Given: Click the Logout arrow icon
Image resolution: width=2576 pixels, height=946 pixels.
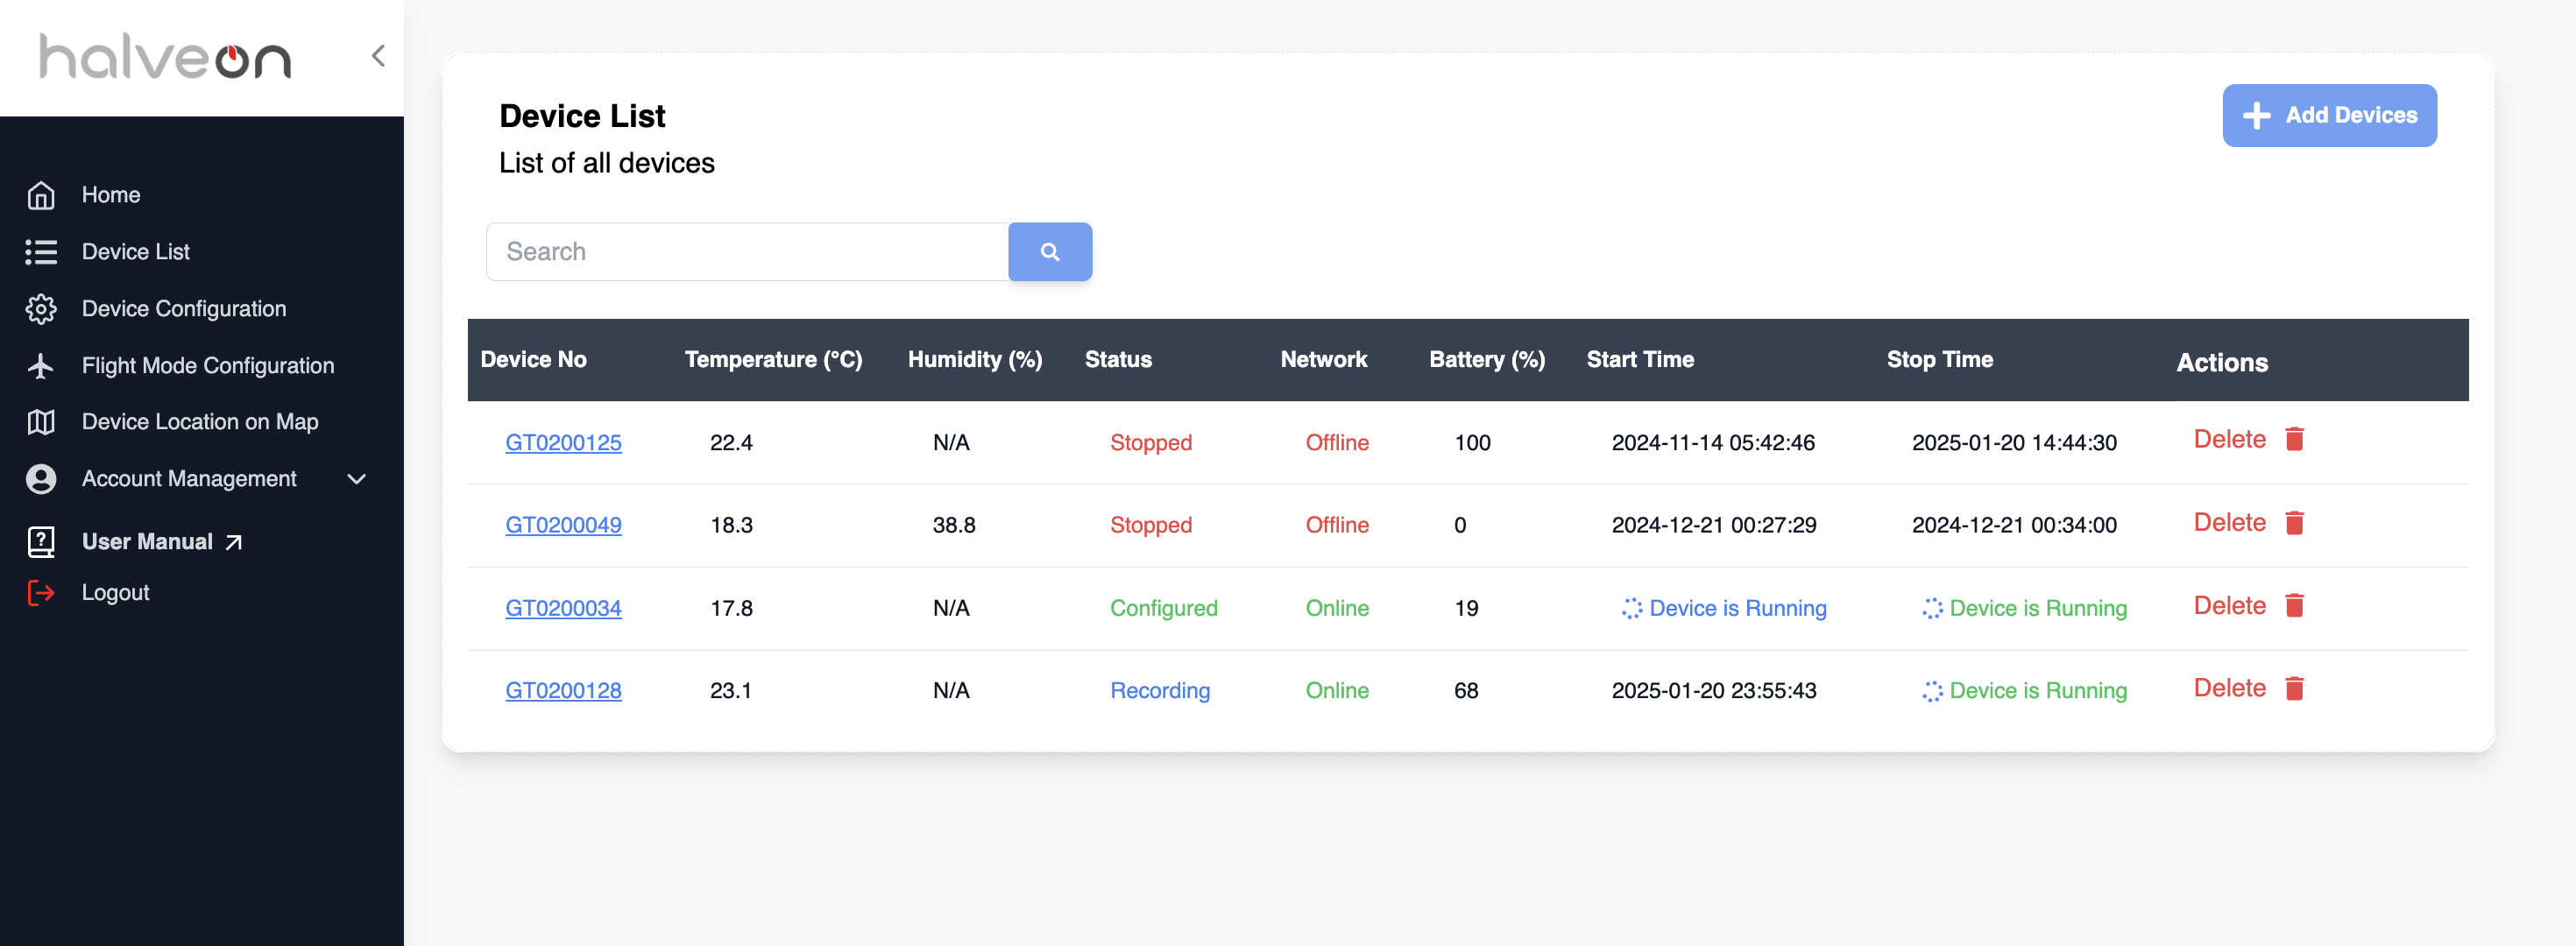Looking at the screenshot, I should [41, 593].
